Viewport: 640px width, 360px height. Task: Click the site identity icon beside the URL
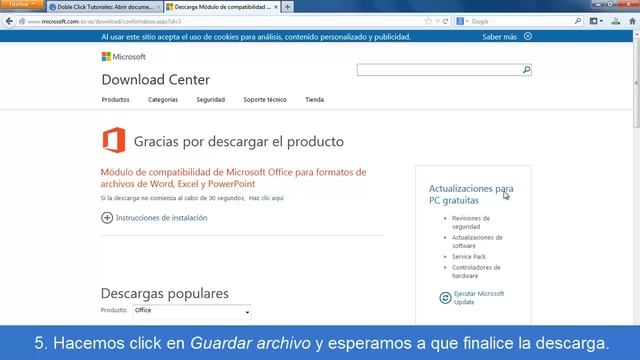(x=22, y=21)
